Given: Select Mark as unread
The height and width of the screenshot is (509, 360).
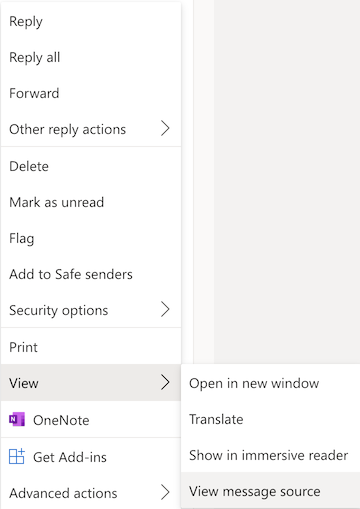Looking at the screenshot, I should pos(91,202).
